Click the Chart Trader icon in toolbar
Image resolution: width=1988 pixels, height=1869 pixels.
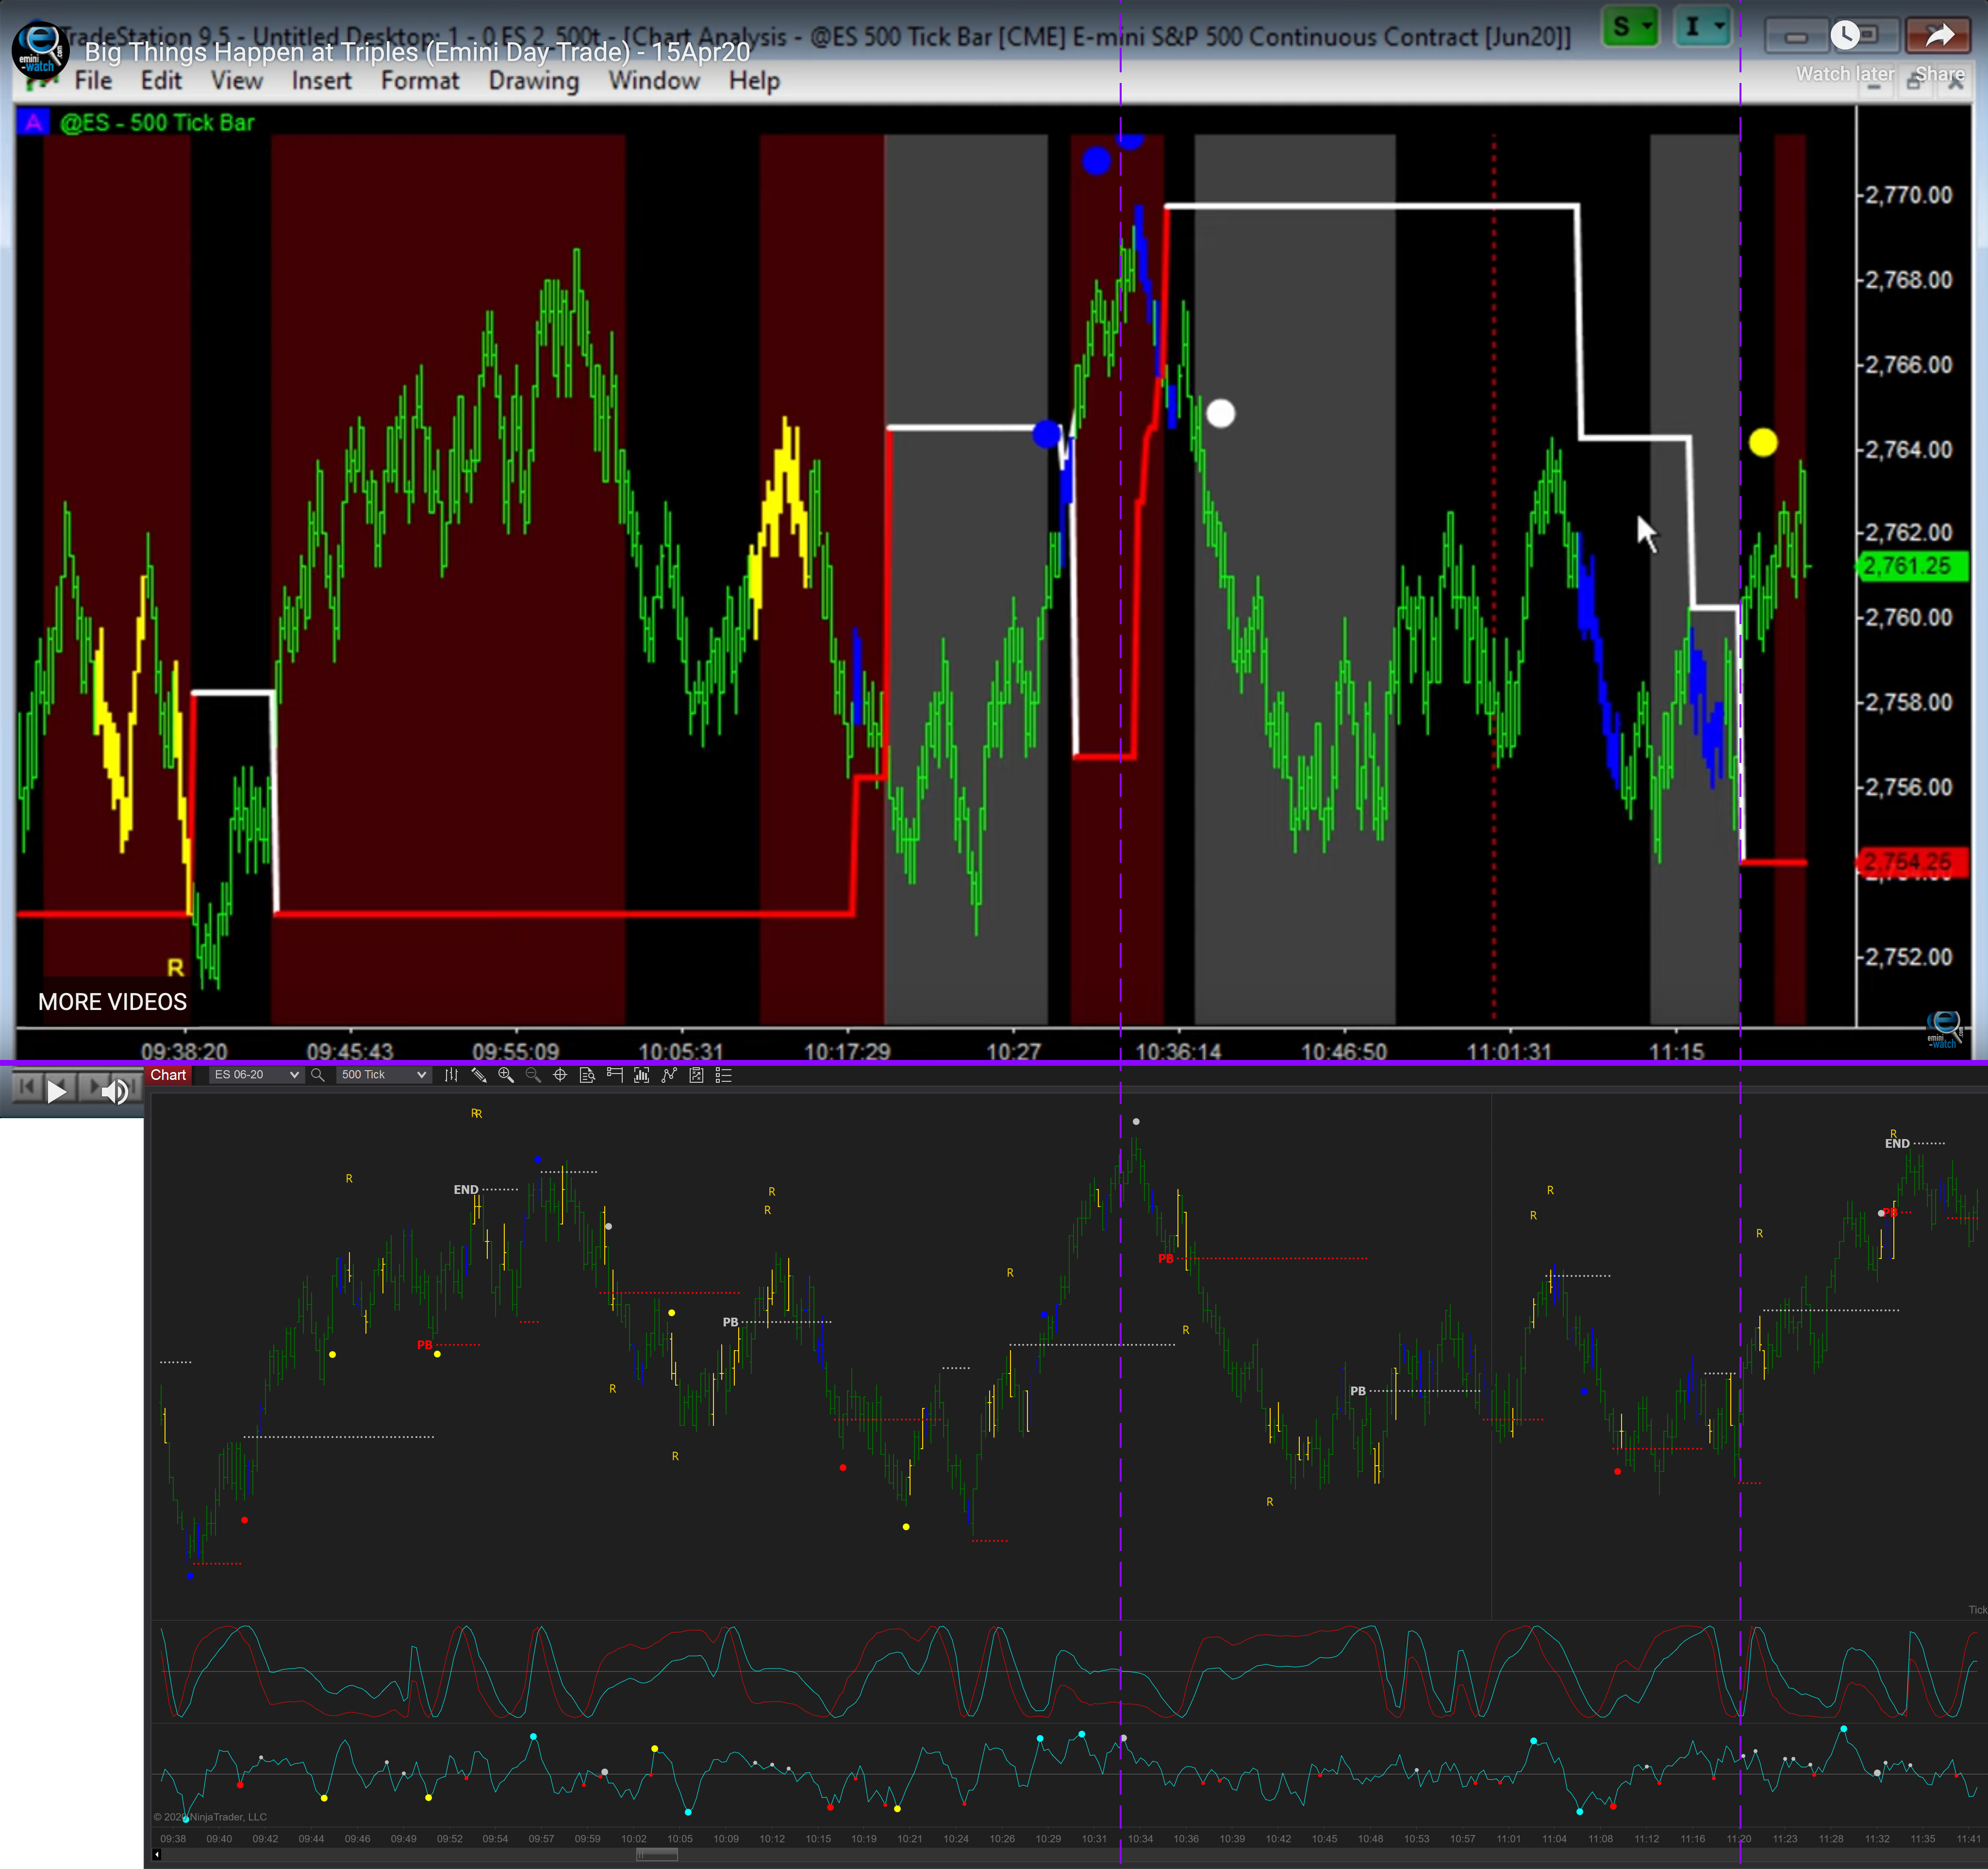tap(614, 1075)
